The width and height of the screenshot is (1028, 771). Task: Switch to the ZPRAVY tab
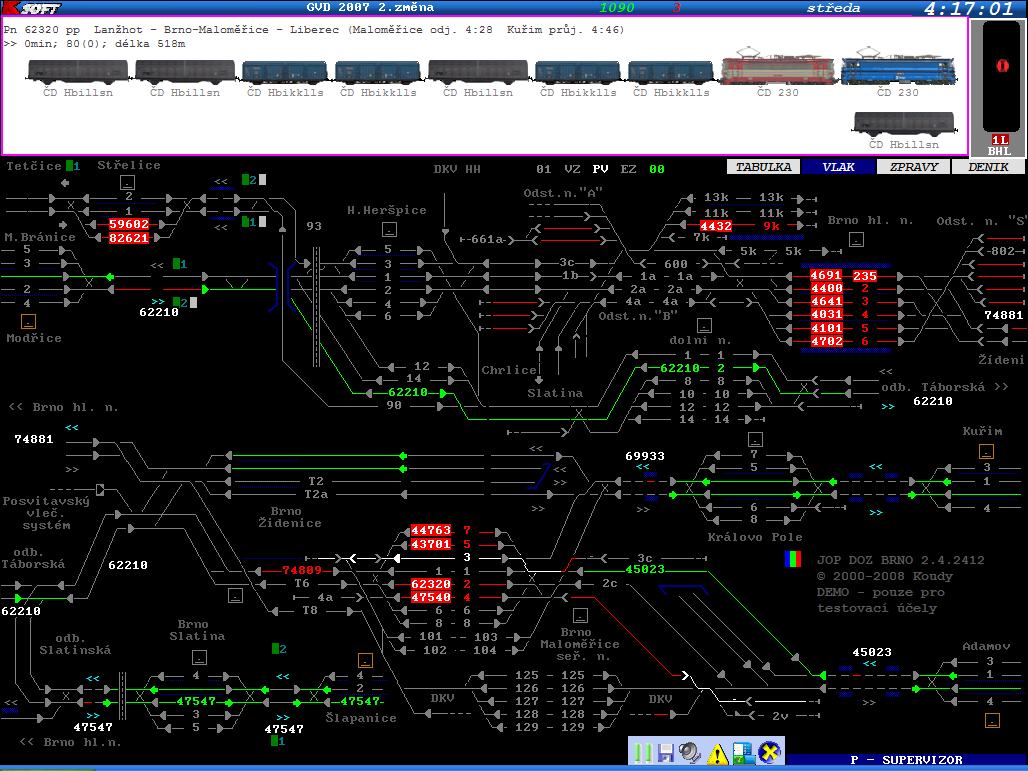[914, 167]
